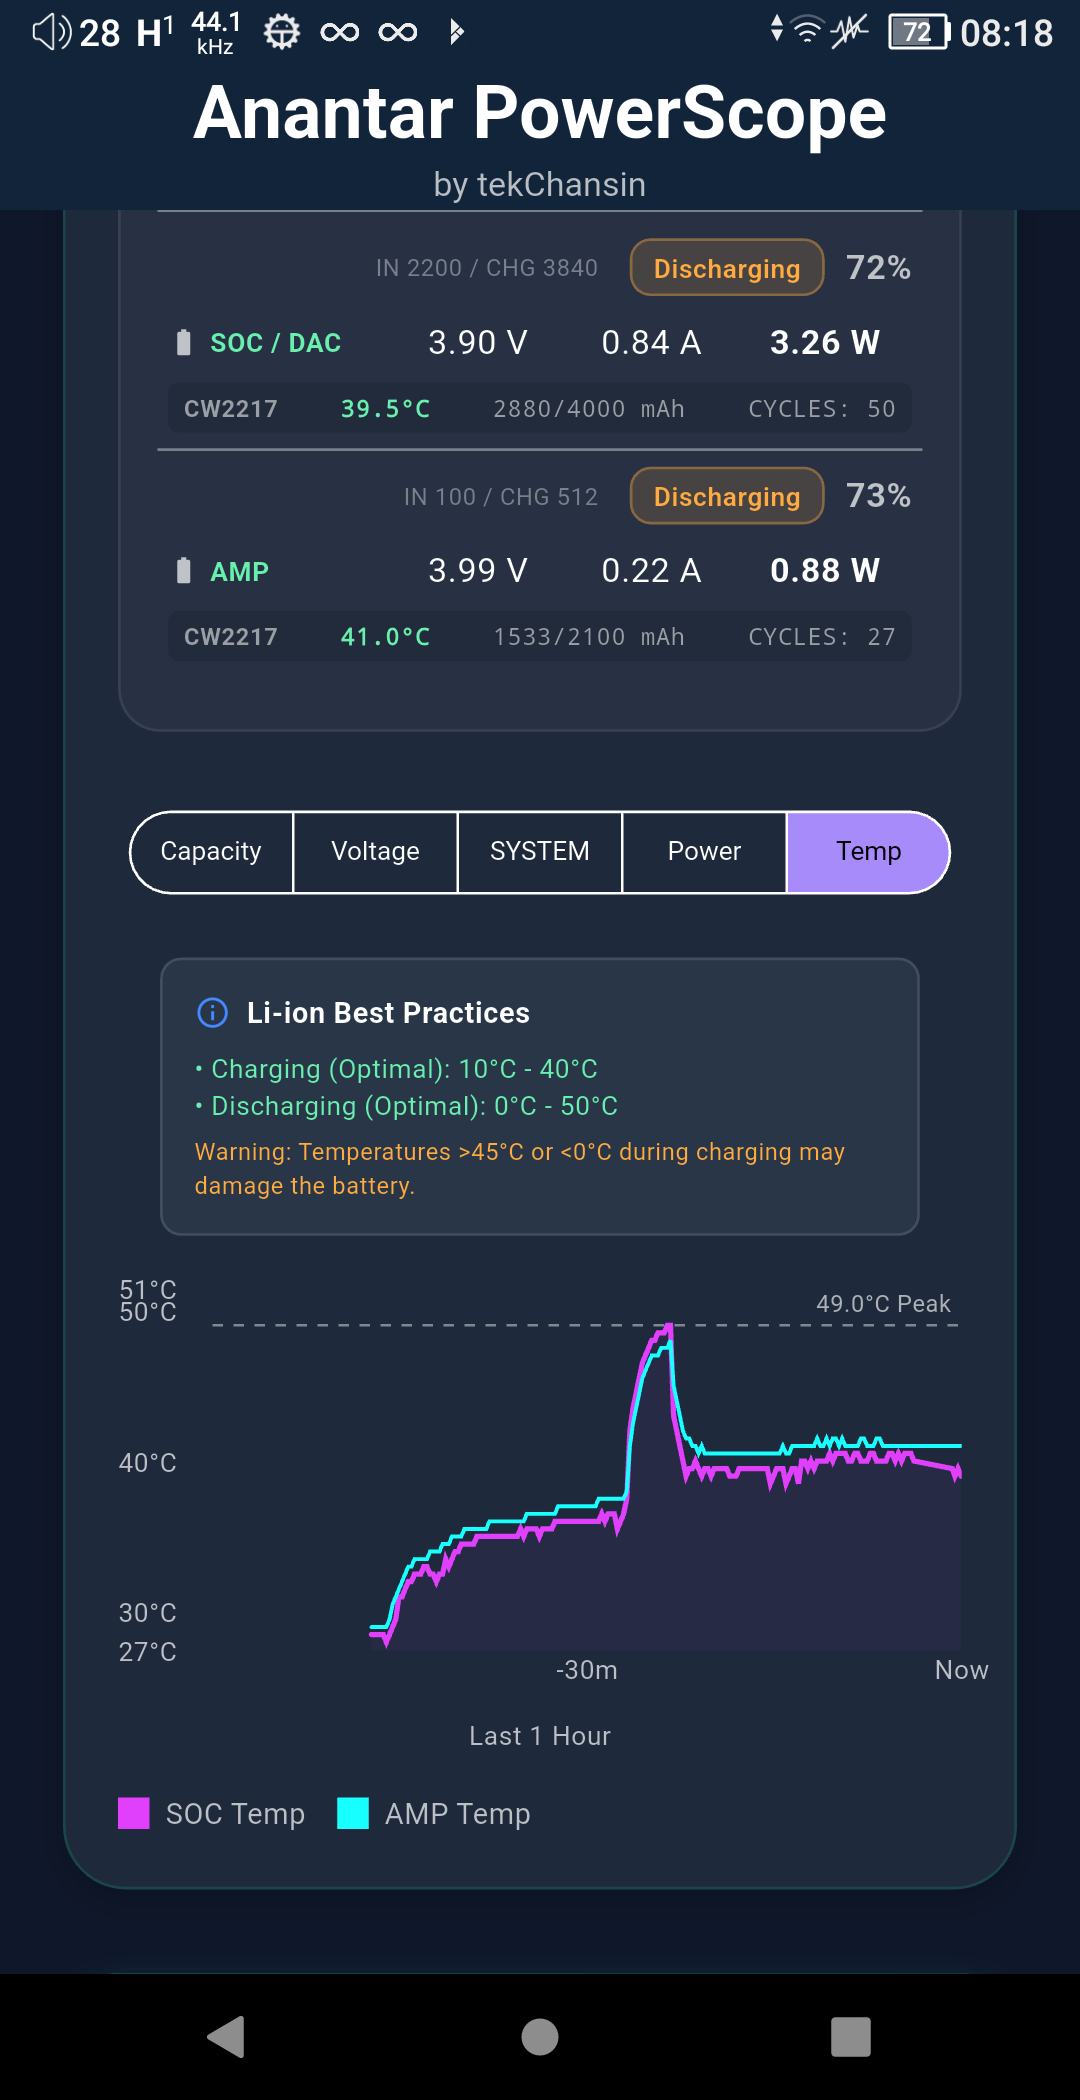Toggle the Discharging state for SOC / DAC
1080x2100 pixels.
pos(726,268)
